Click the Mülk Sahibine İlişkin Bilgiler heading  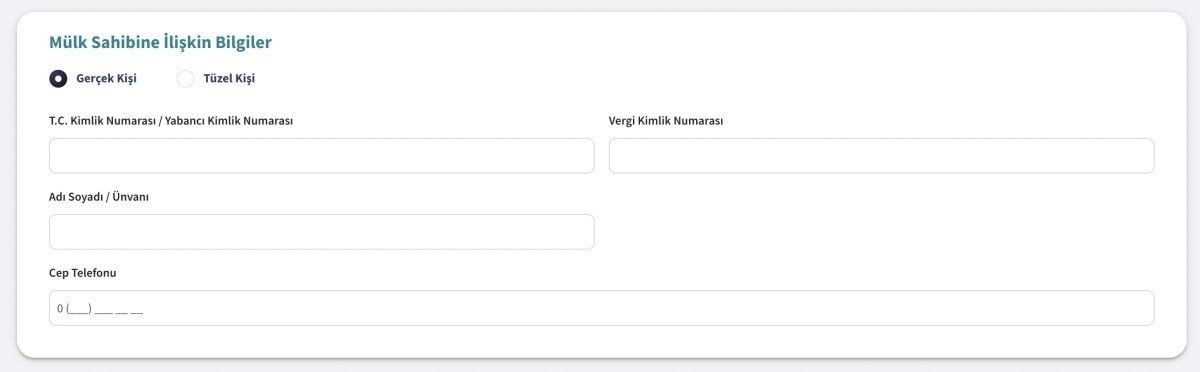click(x=161, y=42)
